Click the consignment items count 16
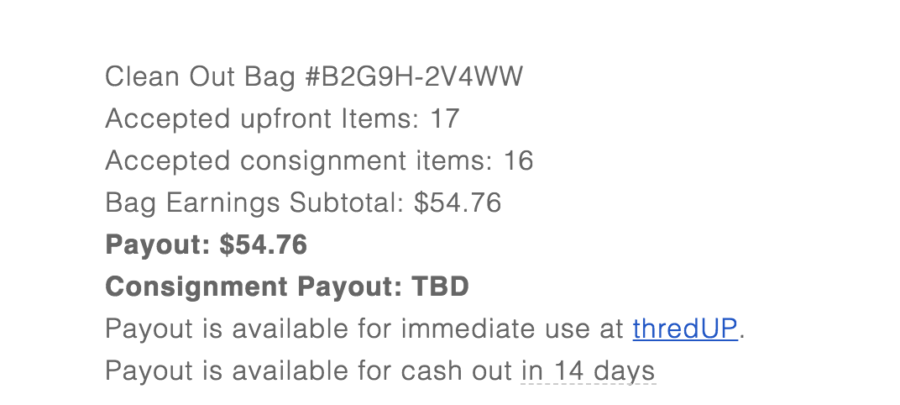This screenshot has width=900, height=405. click(518, 161)
